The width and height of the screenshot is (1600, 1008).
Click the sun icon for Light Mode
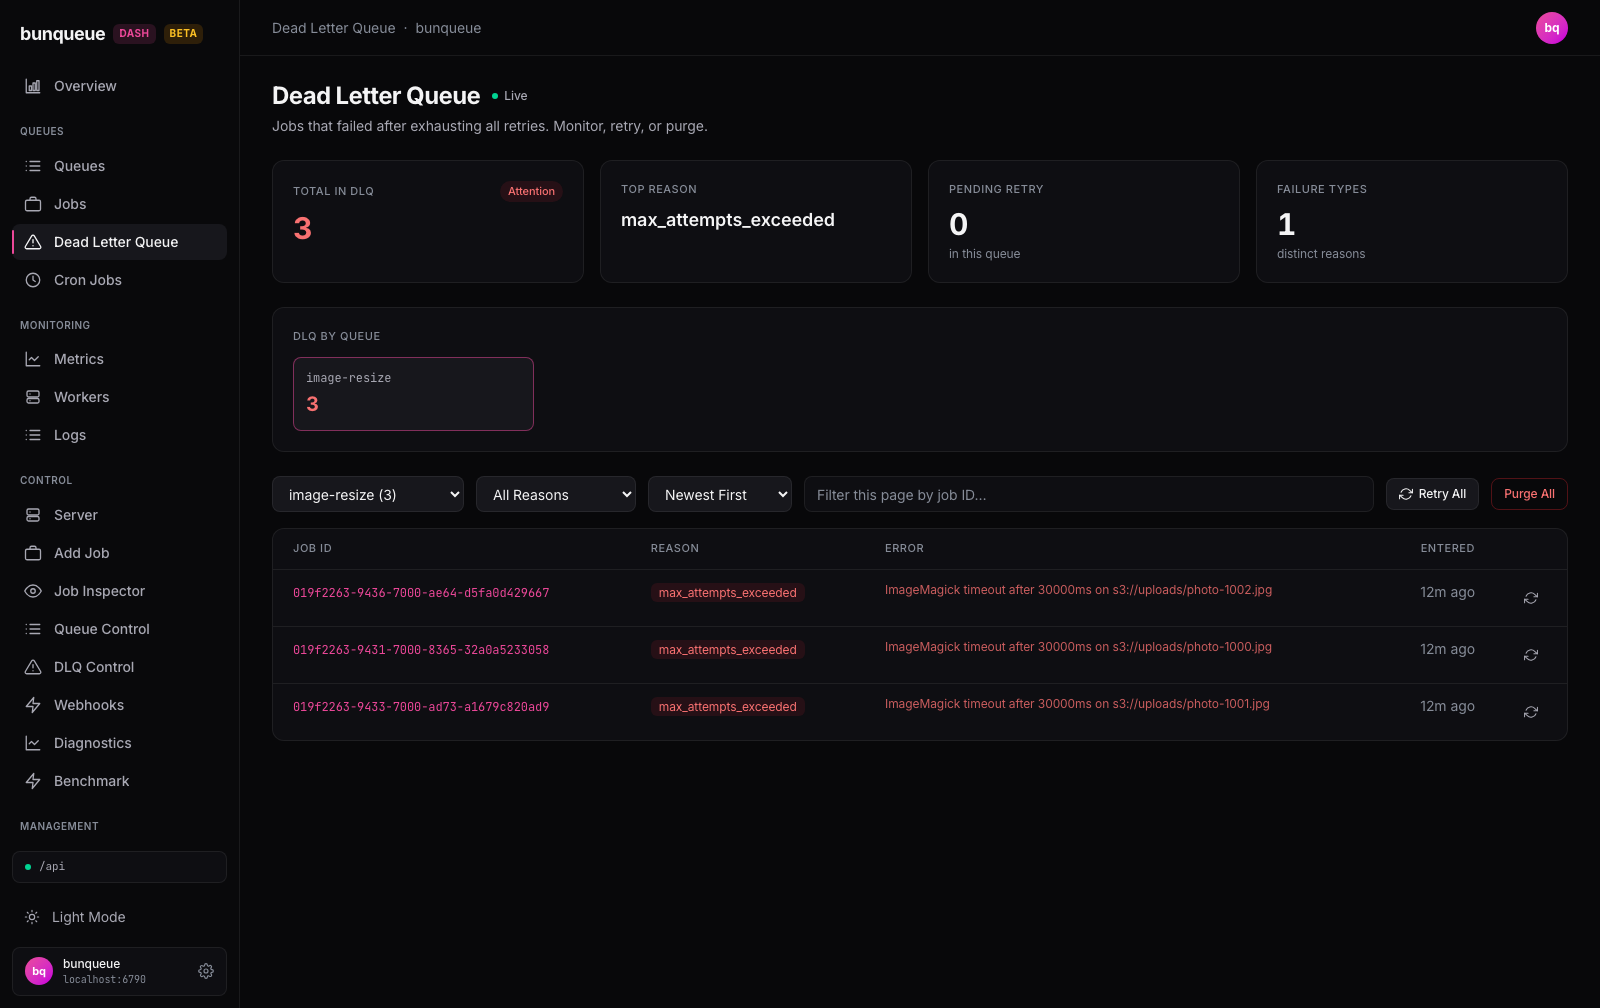tap(32, 917)
